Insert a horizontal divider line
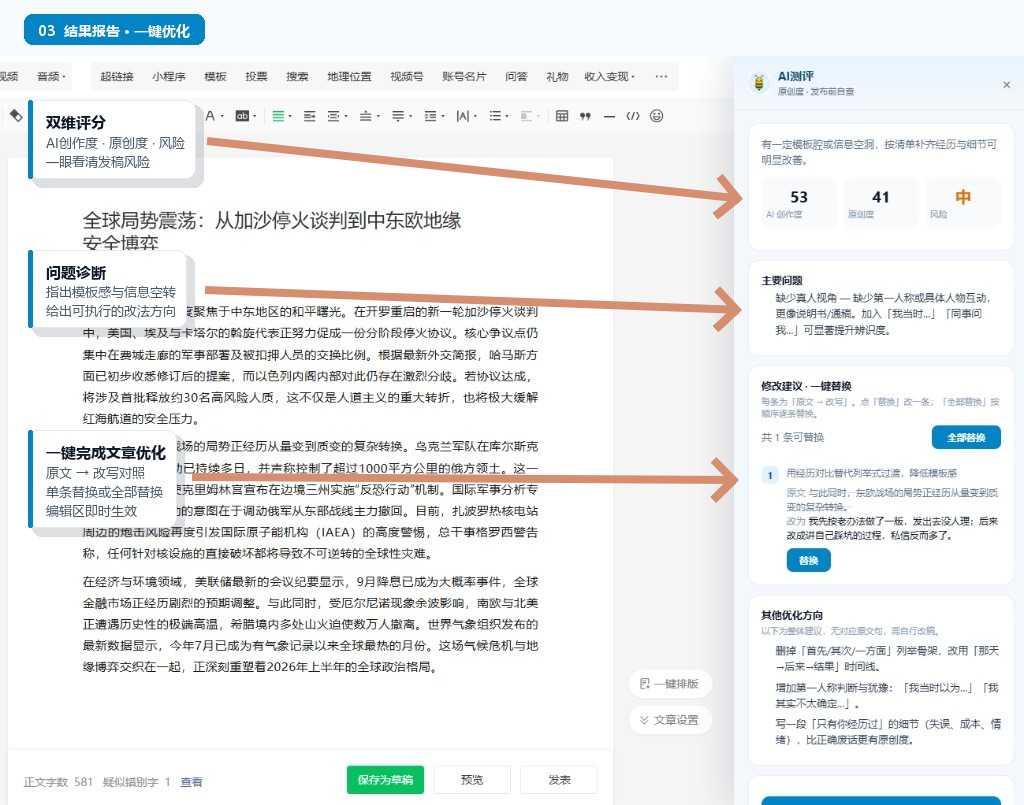 609,116
